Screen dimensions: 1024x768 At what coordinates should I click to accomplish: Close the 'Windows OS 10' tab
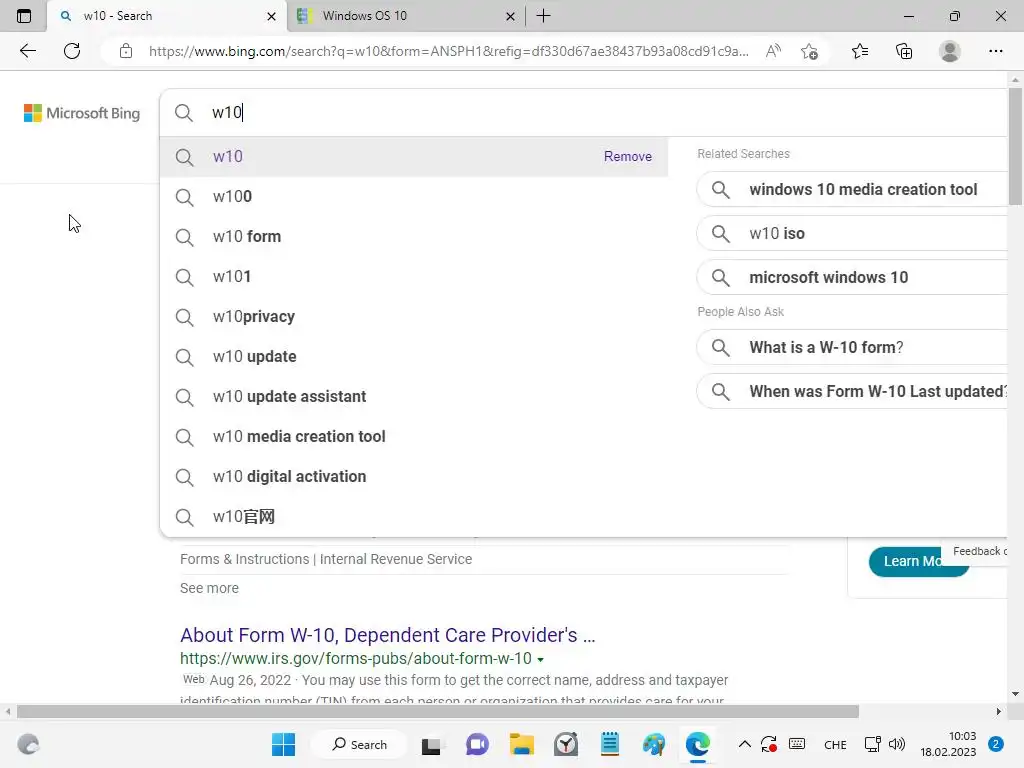tap(511, 16)
